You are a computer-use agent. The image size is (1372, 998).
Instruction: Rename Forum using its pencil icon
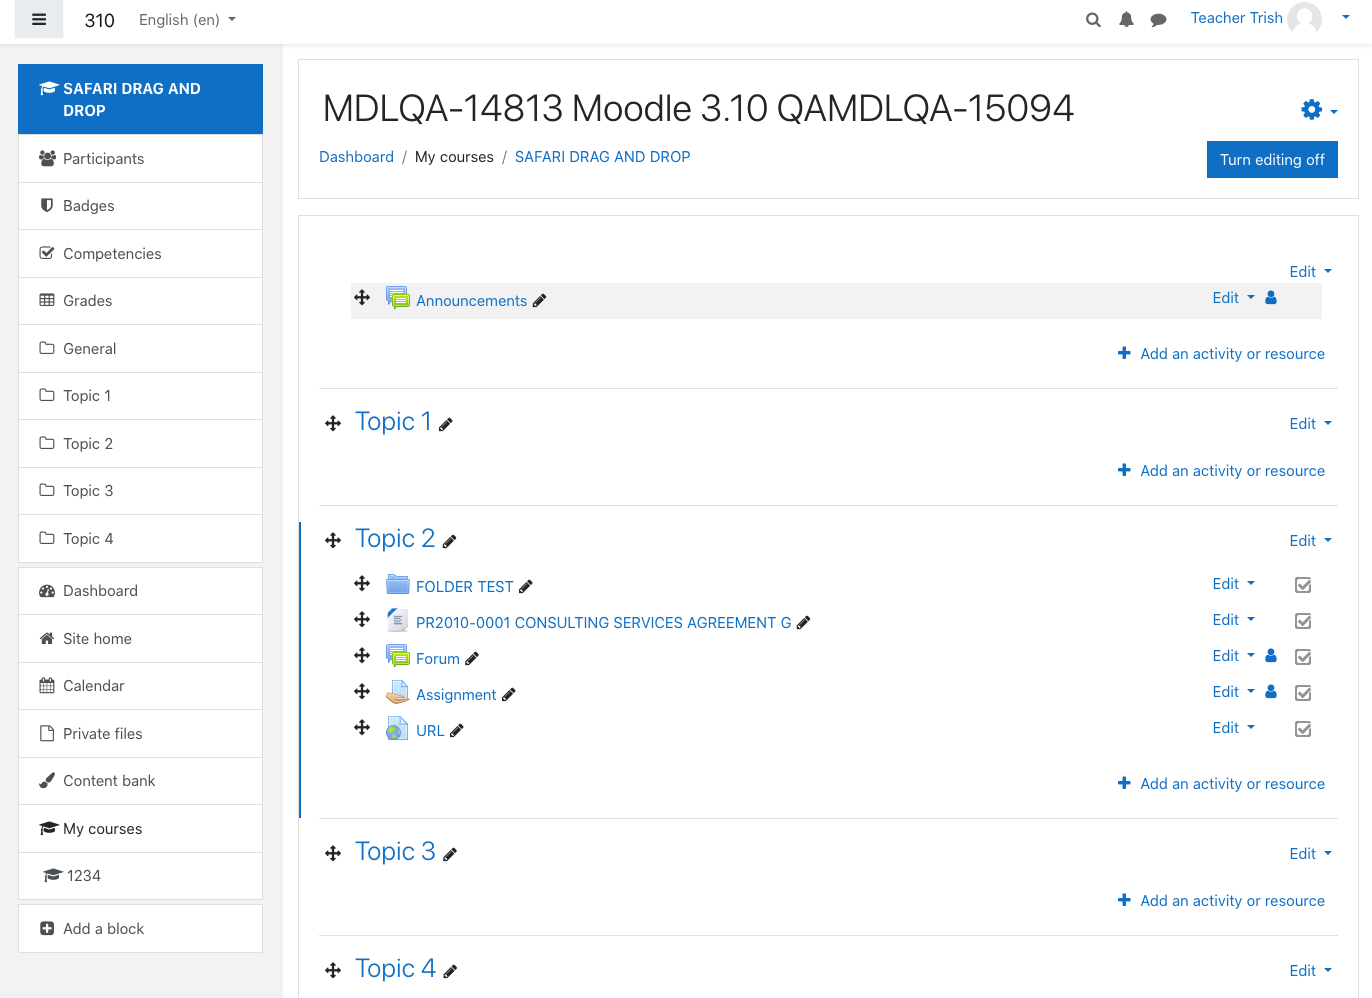(472, 659)
